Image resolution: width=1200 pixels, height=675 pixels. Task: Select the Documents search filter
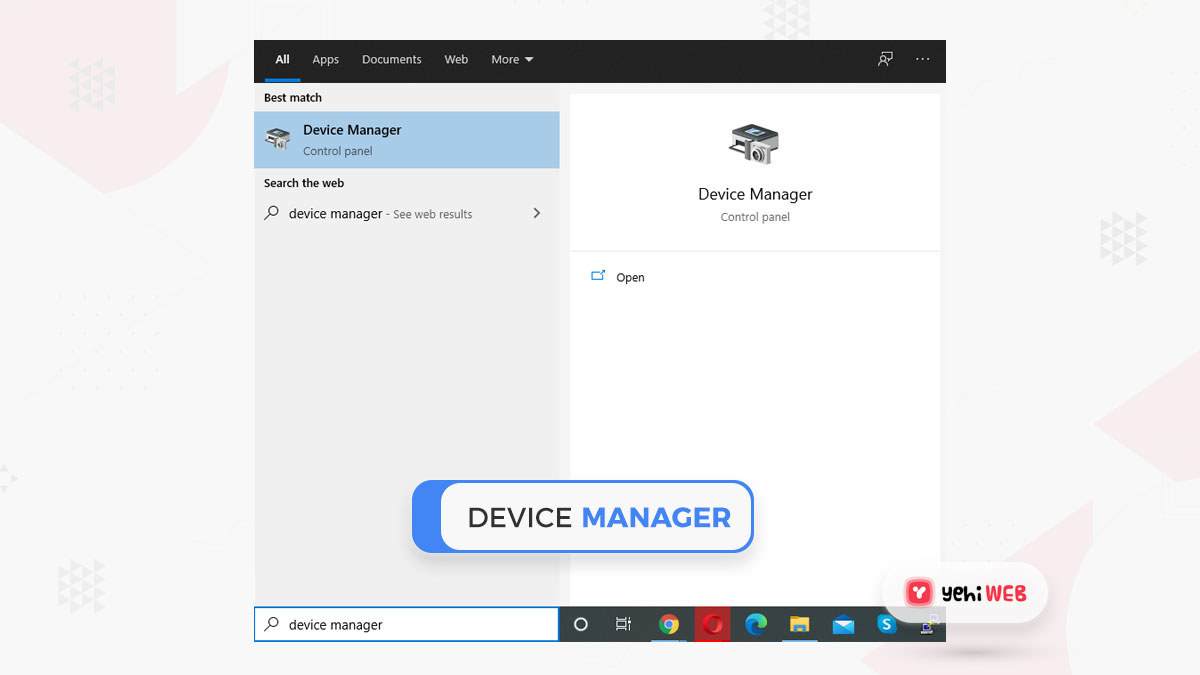[x=391, y=60]
